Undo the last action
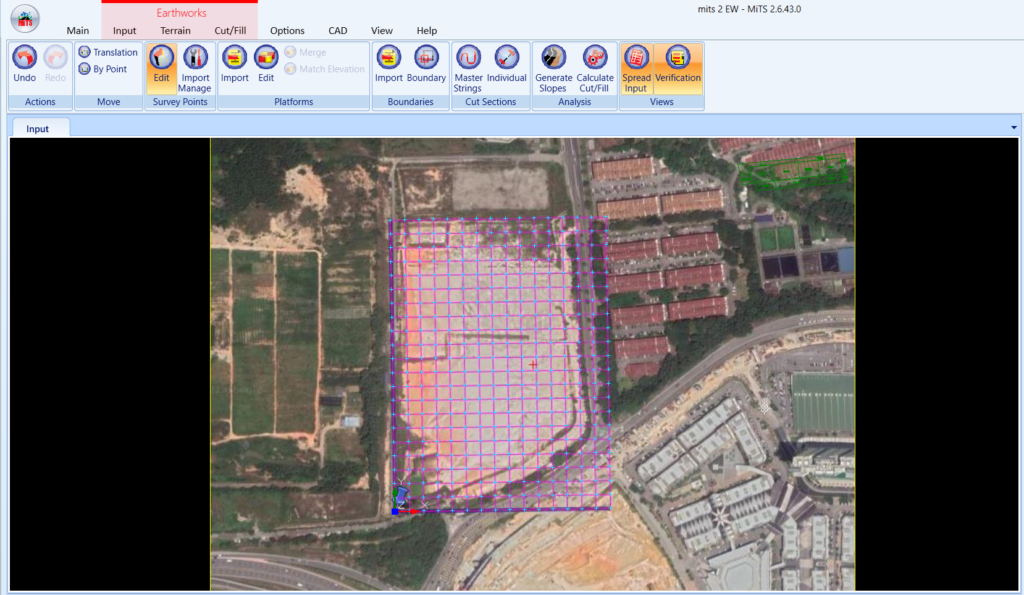Image resolution: width=1024 pixels, height=595 pixels. 25,64
